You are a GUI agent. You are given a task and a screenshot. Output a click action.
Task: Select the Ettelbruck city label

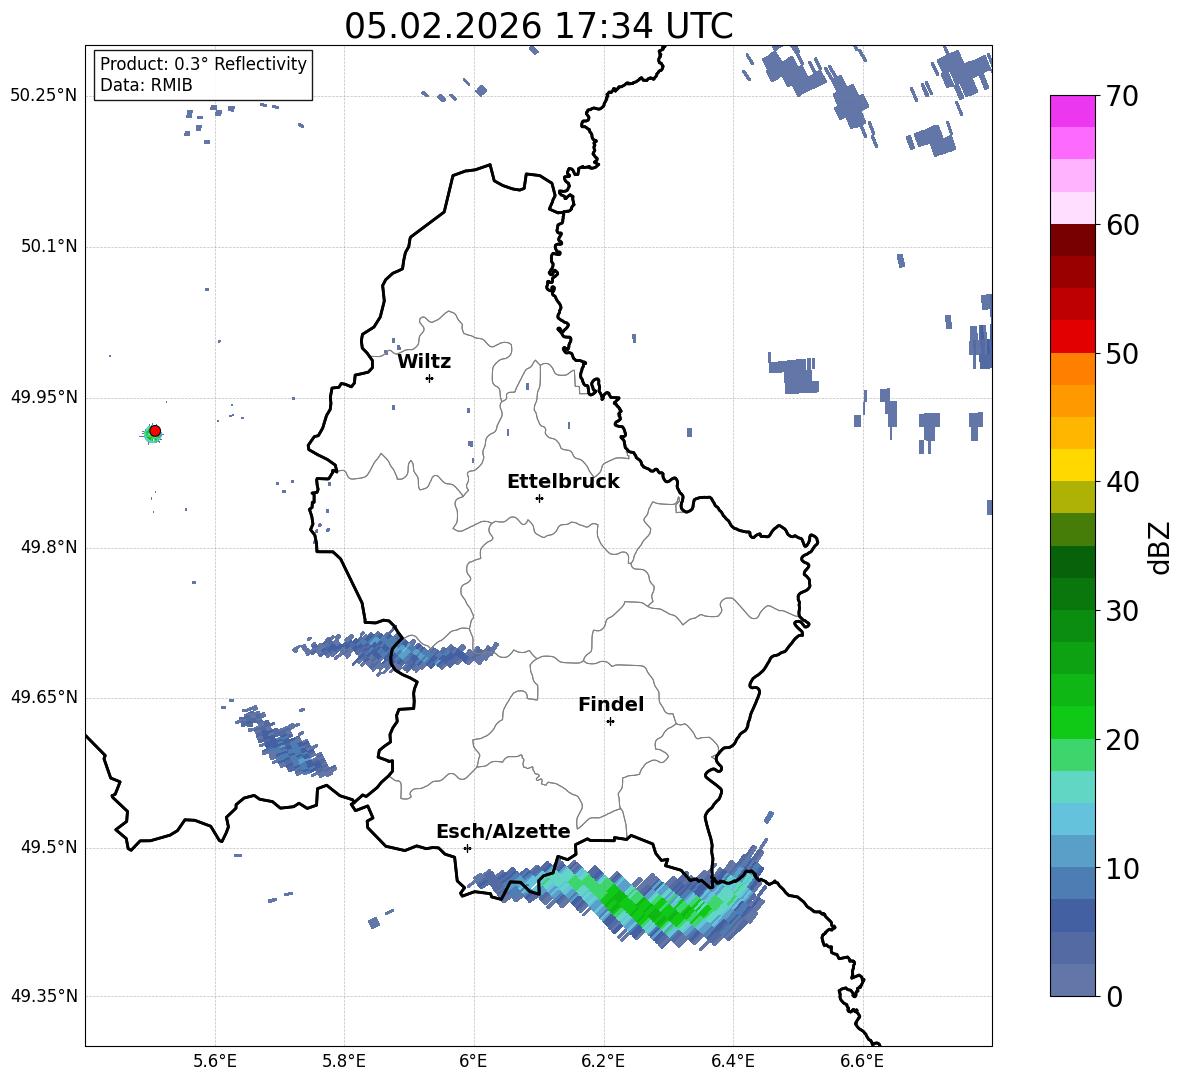tap(563, 482)
